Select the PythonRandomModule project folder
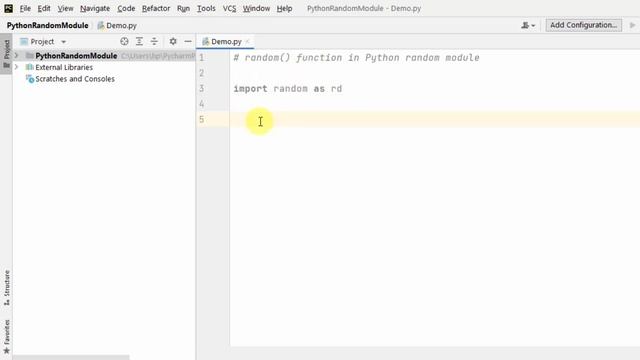The width and height of the screenshot is (640, 360). pos(76,56)
